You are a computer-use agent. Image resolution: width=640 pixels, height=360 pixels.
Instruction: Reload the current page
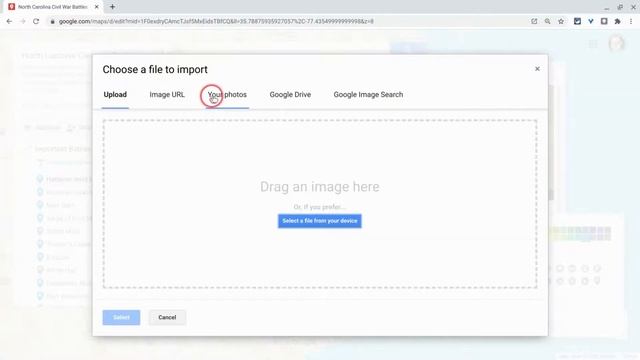point(36,21)
